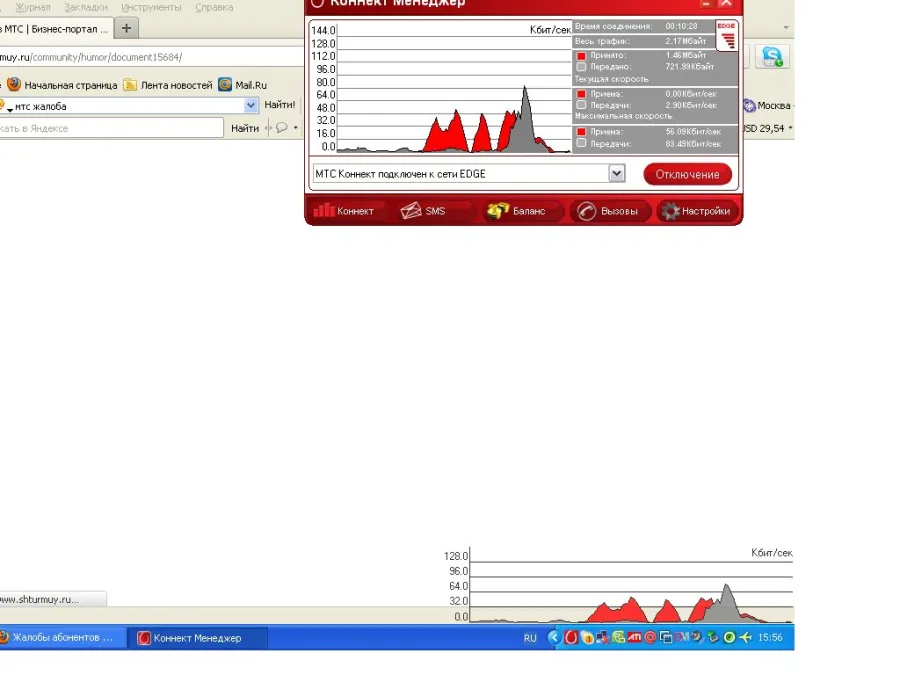Expand the USD 29,54 currency dropdown
The height and width of the screenshot is (675, 900).
[x=790, y=128]
